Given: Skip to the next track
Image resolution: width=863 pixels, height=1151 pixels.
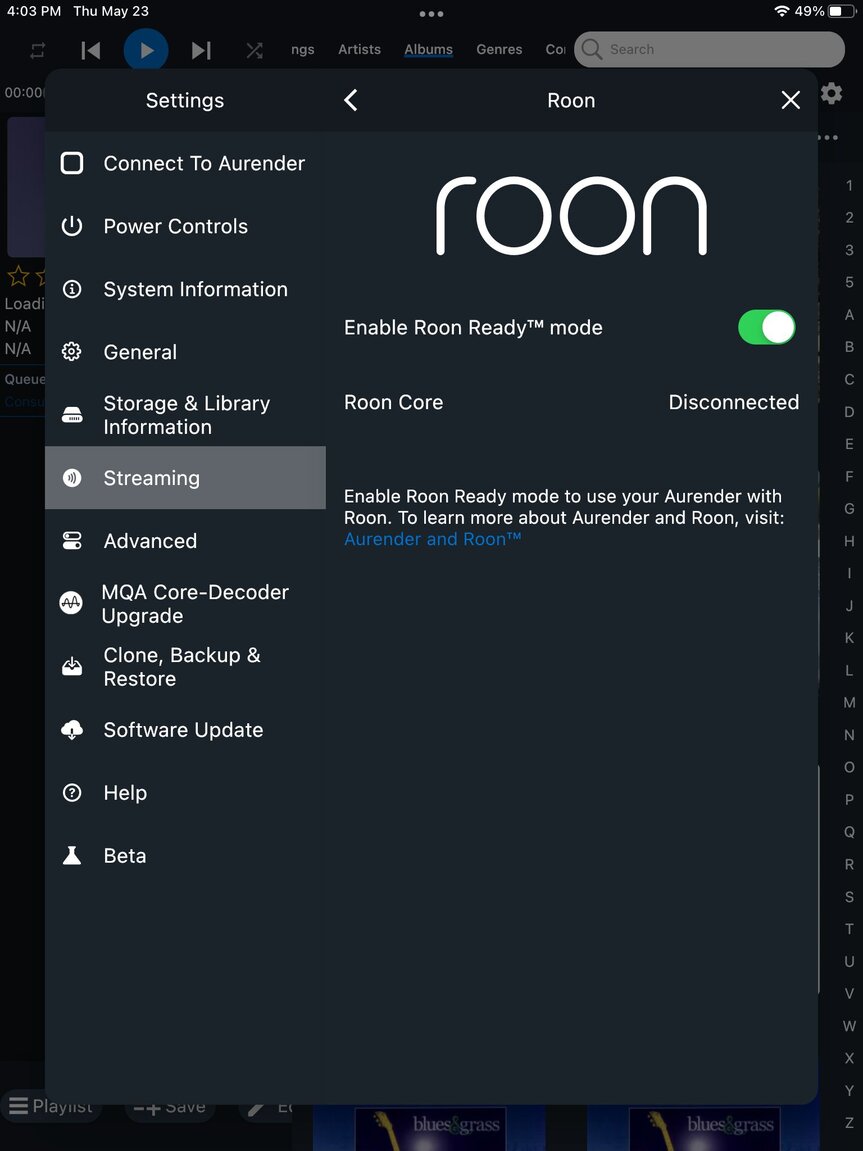Looking at the screenshot, I should pos(201,49).
